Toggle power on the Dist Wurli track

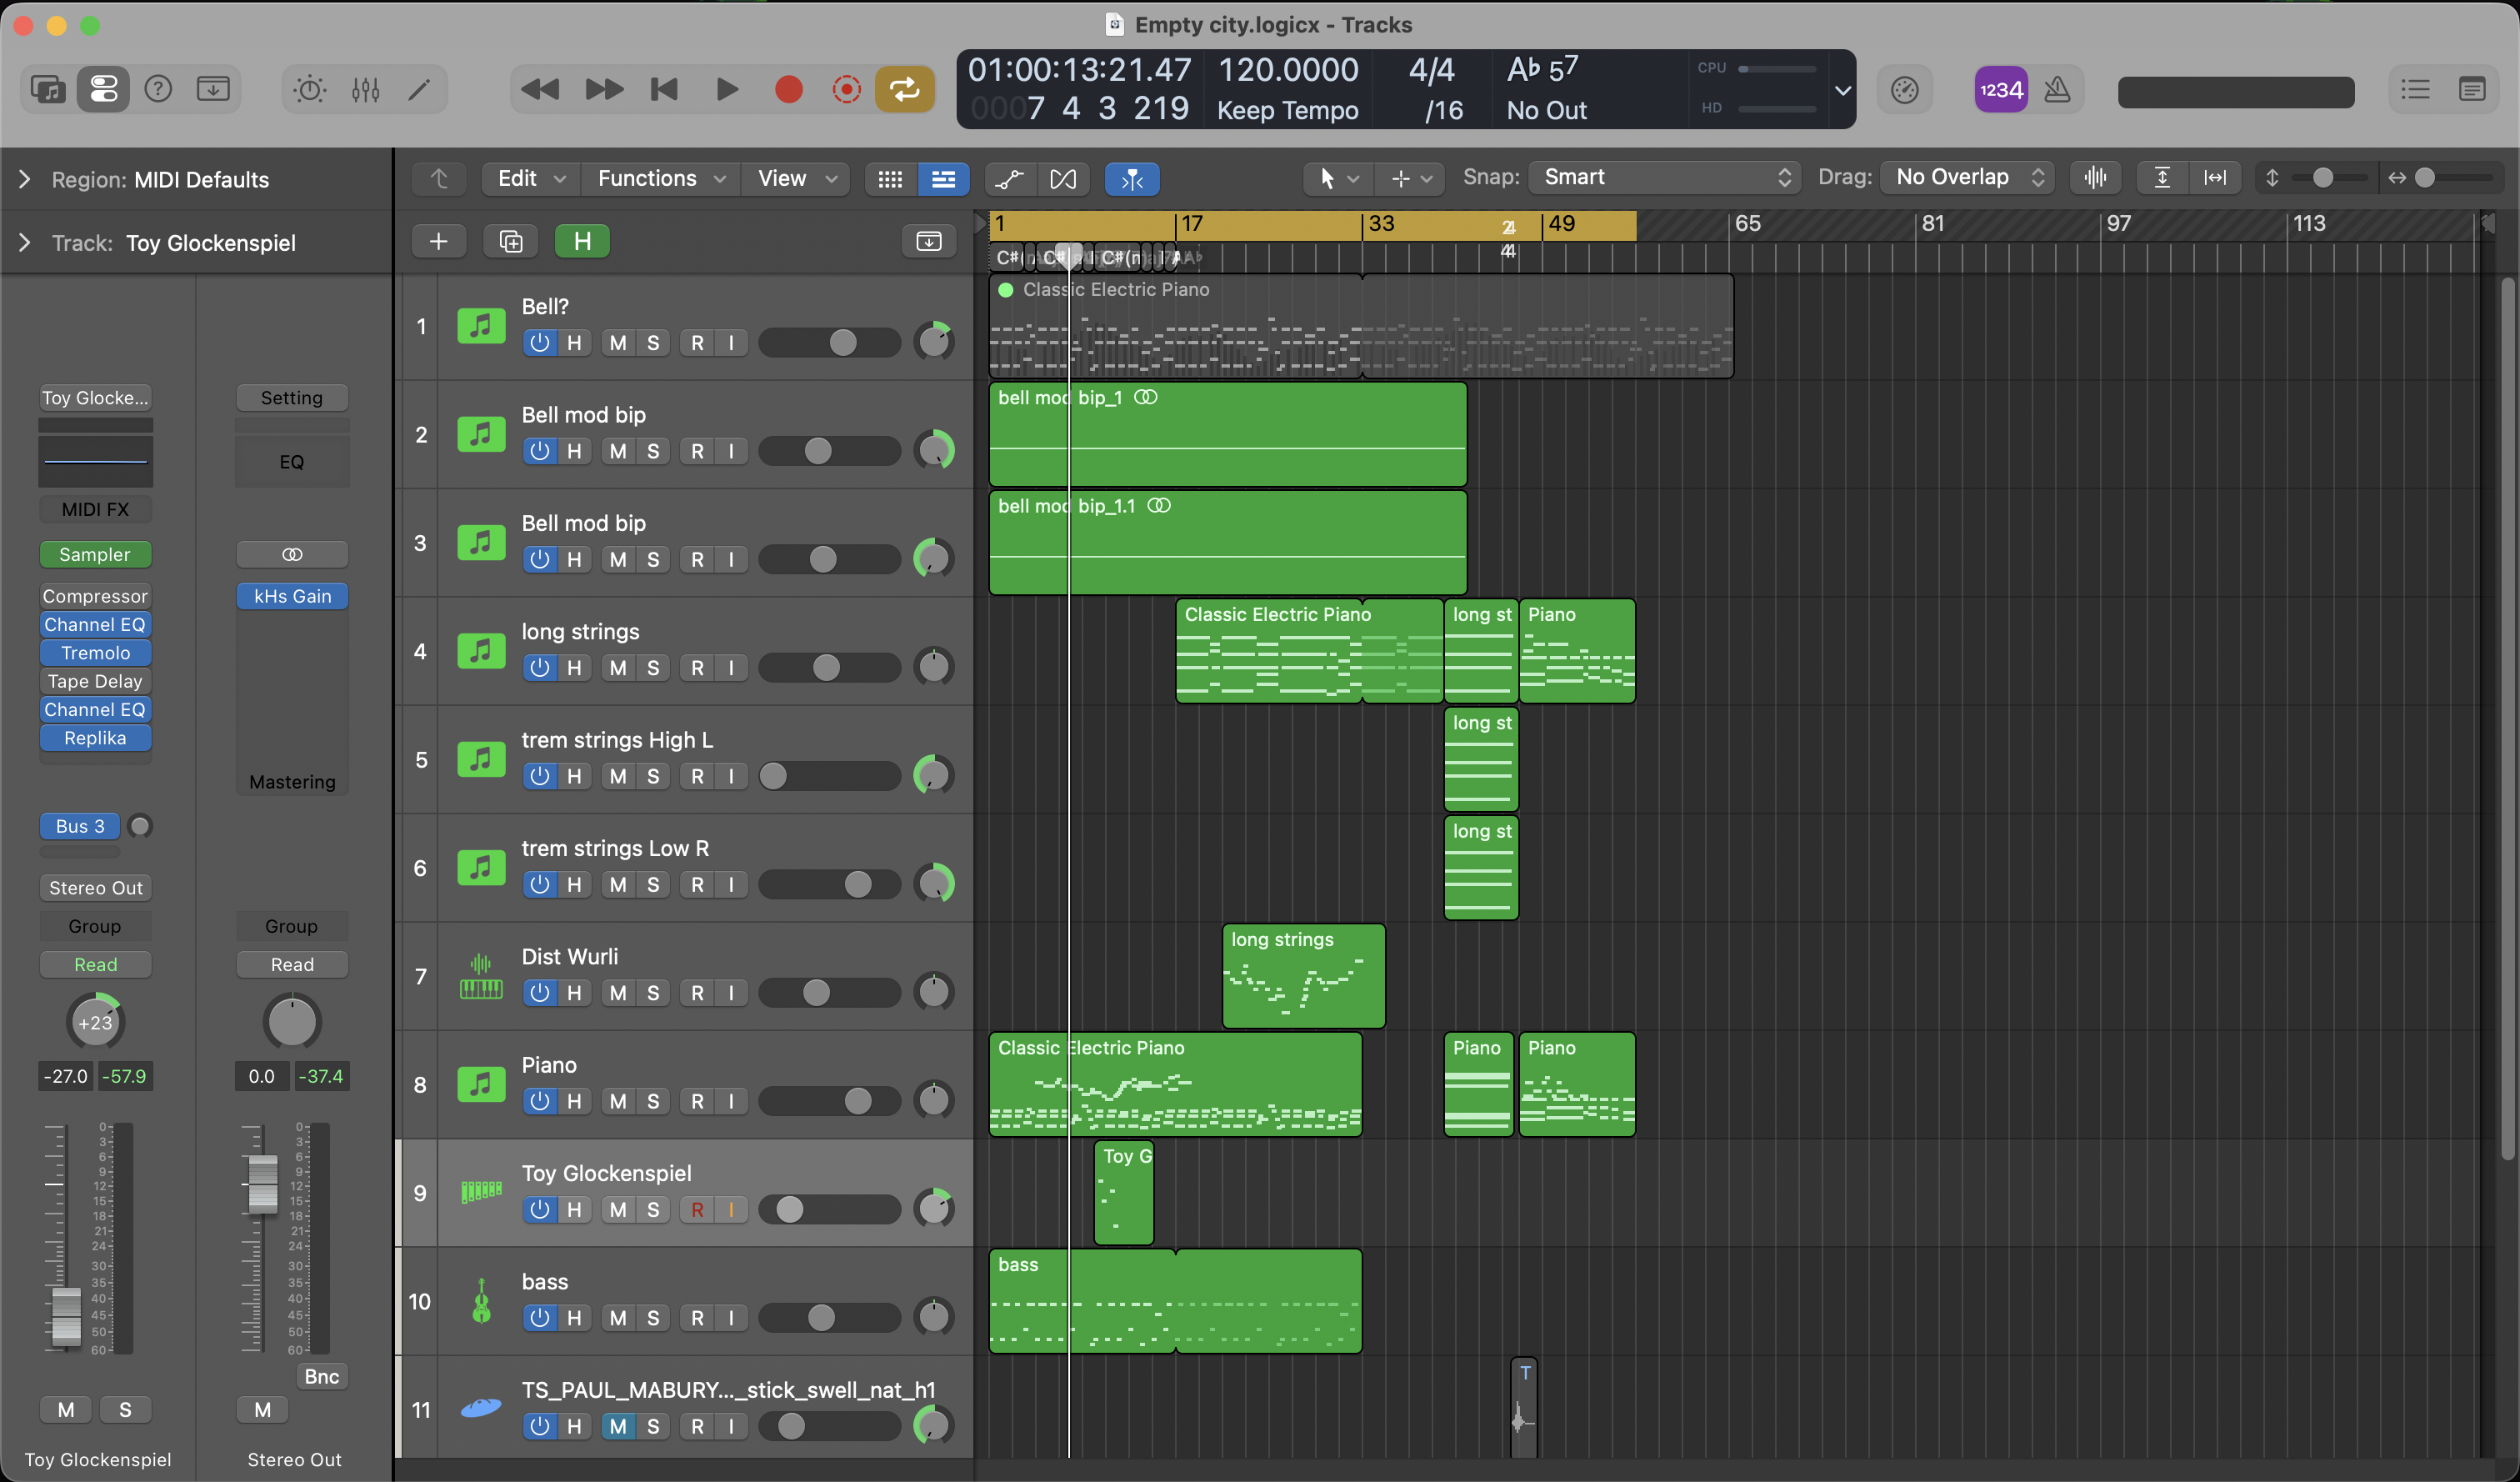pyautogui.click(x=540, y=993)
